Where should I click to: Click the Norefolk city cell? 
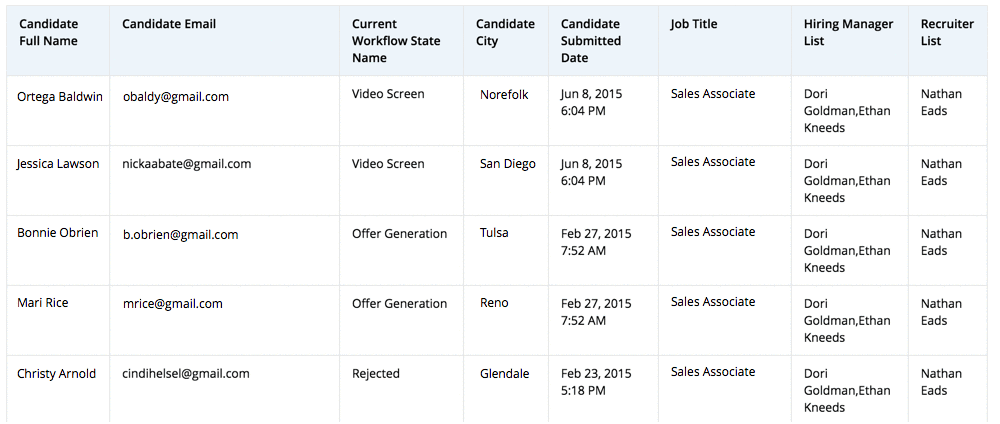504,95
